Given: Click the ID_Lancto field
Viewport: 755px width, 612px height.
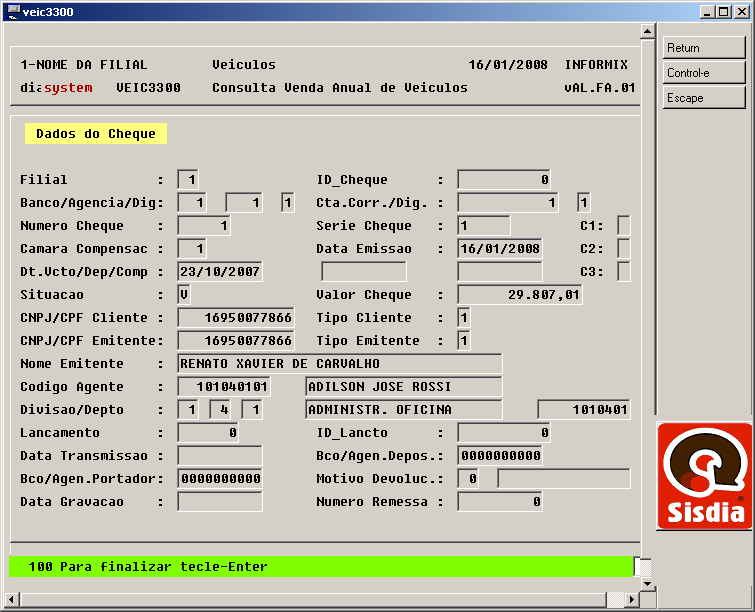Looking at the screenshot, I should click(504, 432).
